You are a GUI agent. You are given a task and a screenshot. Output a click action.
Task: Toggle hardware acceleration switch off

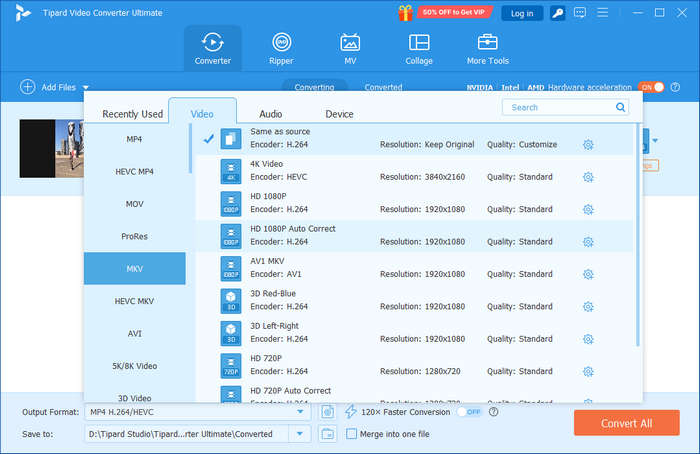(651, 87)
